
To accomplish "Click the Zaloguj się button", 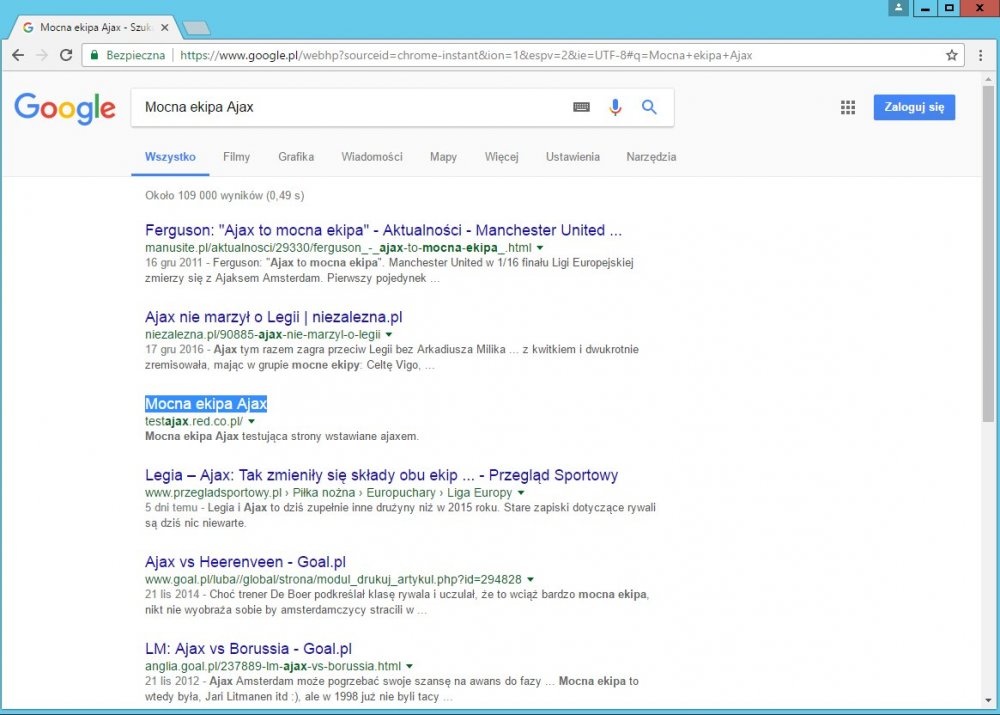I will 915,107.
